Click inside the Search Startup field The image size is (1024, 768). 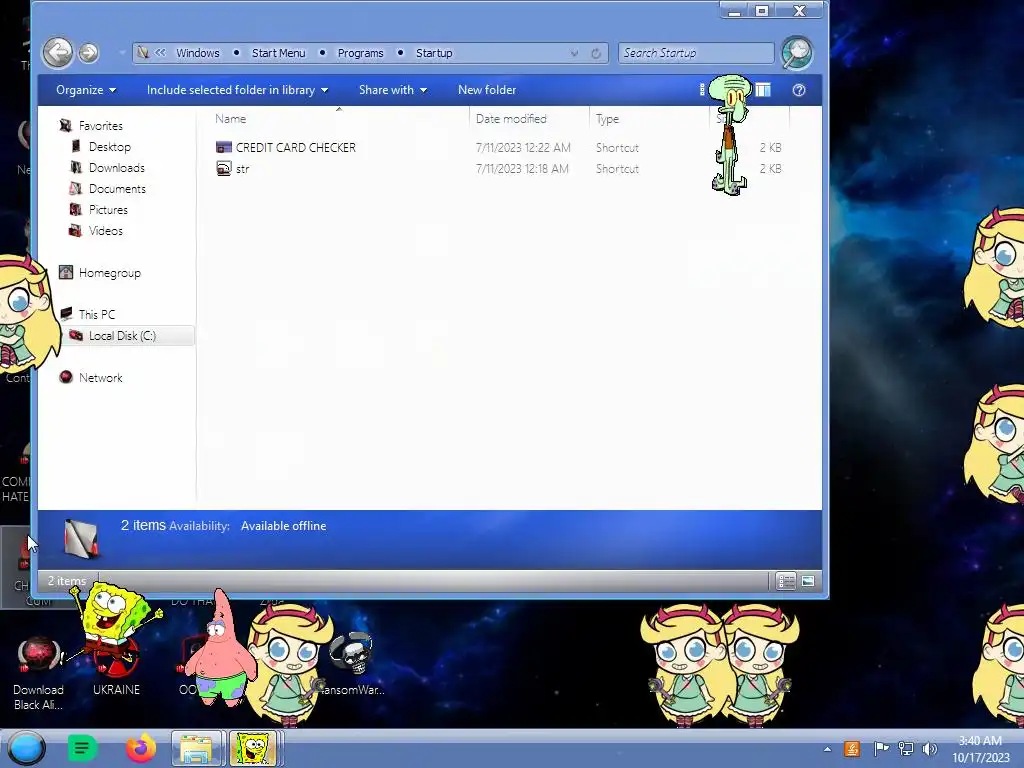[x=696, y=53]
